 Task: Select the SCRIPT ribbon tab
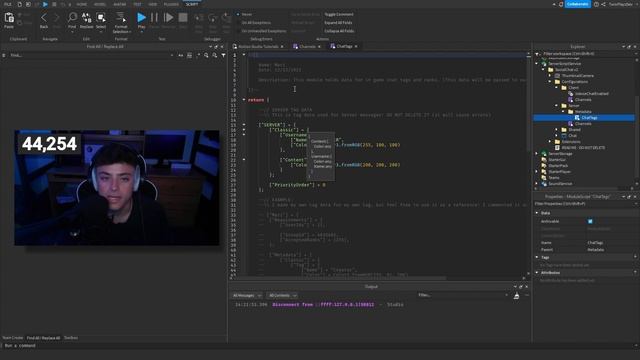(192, 4)
